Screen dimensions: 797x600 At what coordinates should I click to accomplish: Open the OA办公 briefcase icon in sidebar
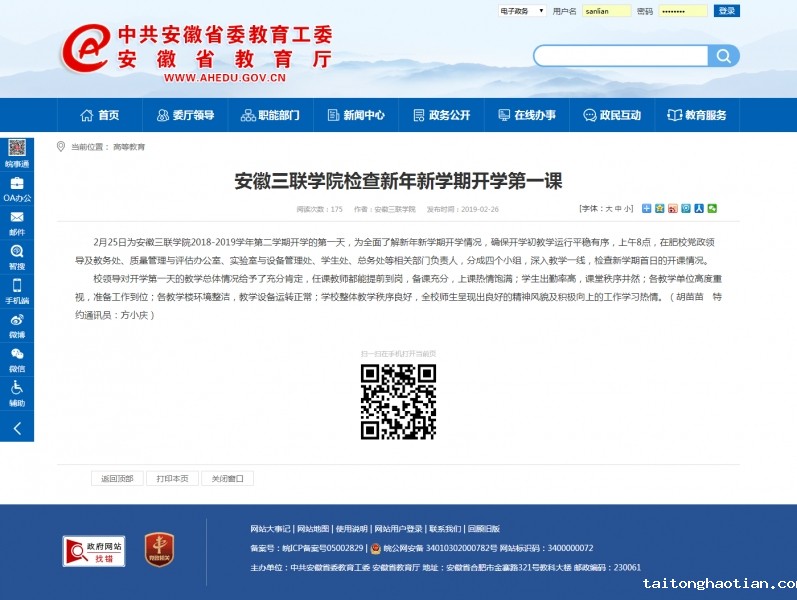pos(17,187)
